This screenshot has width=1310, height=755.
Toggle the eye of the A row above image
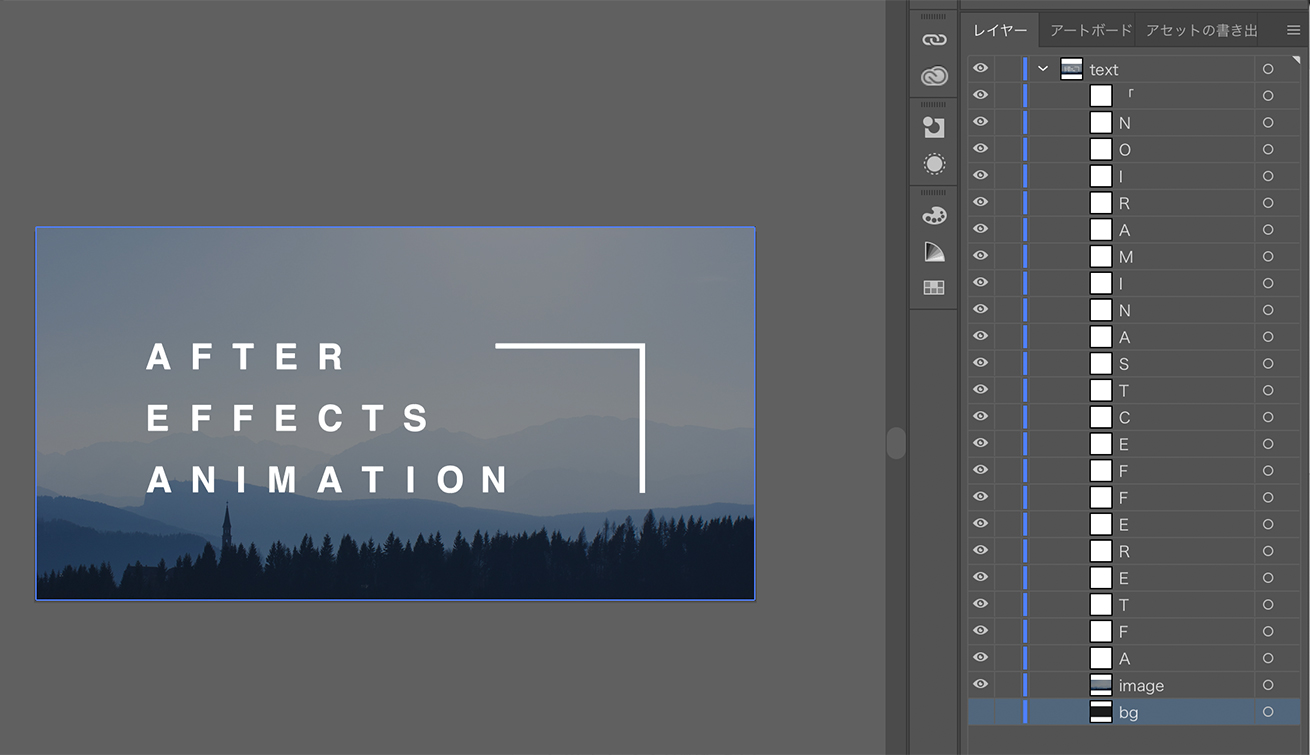tap(981, 657)
